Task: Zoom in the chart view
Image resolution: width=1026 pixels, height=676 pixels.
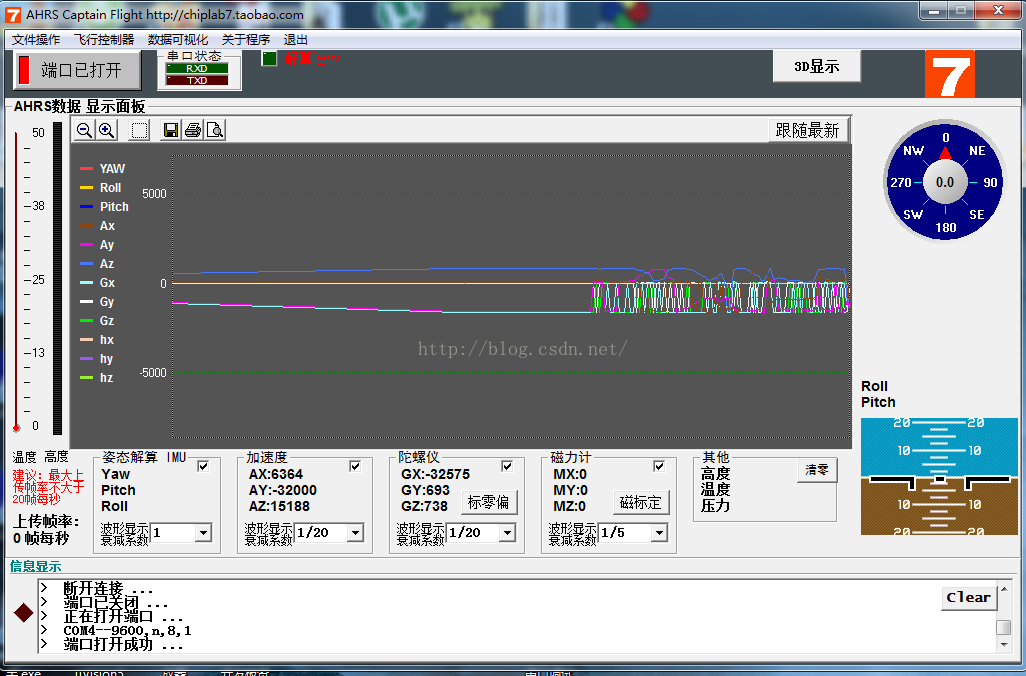Action: tap(106, 130)
